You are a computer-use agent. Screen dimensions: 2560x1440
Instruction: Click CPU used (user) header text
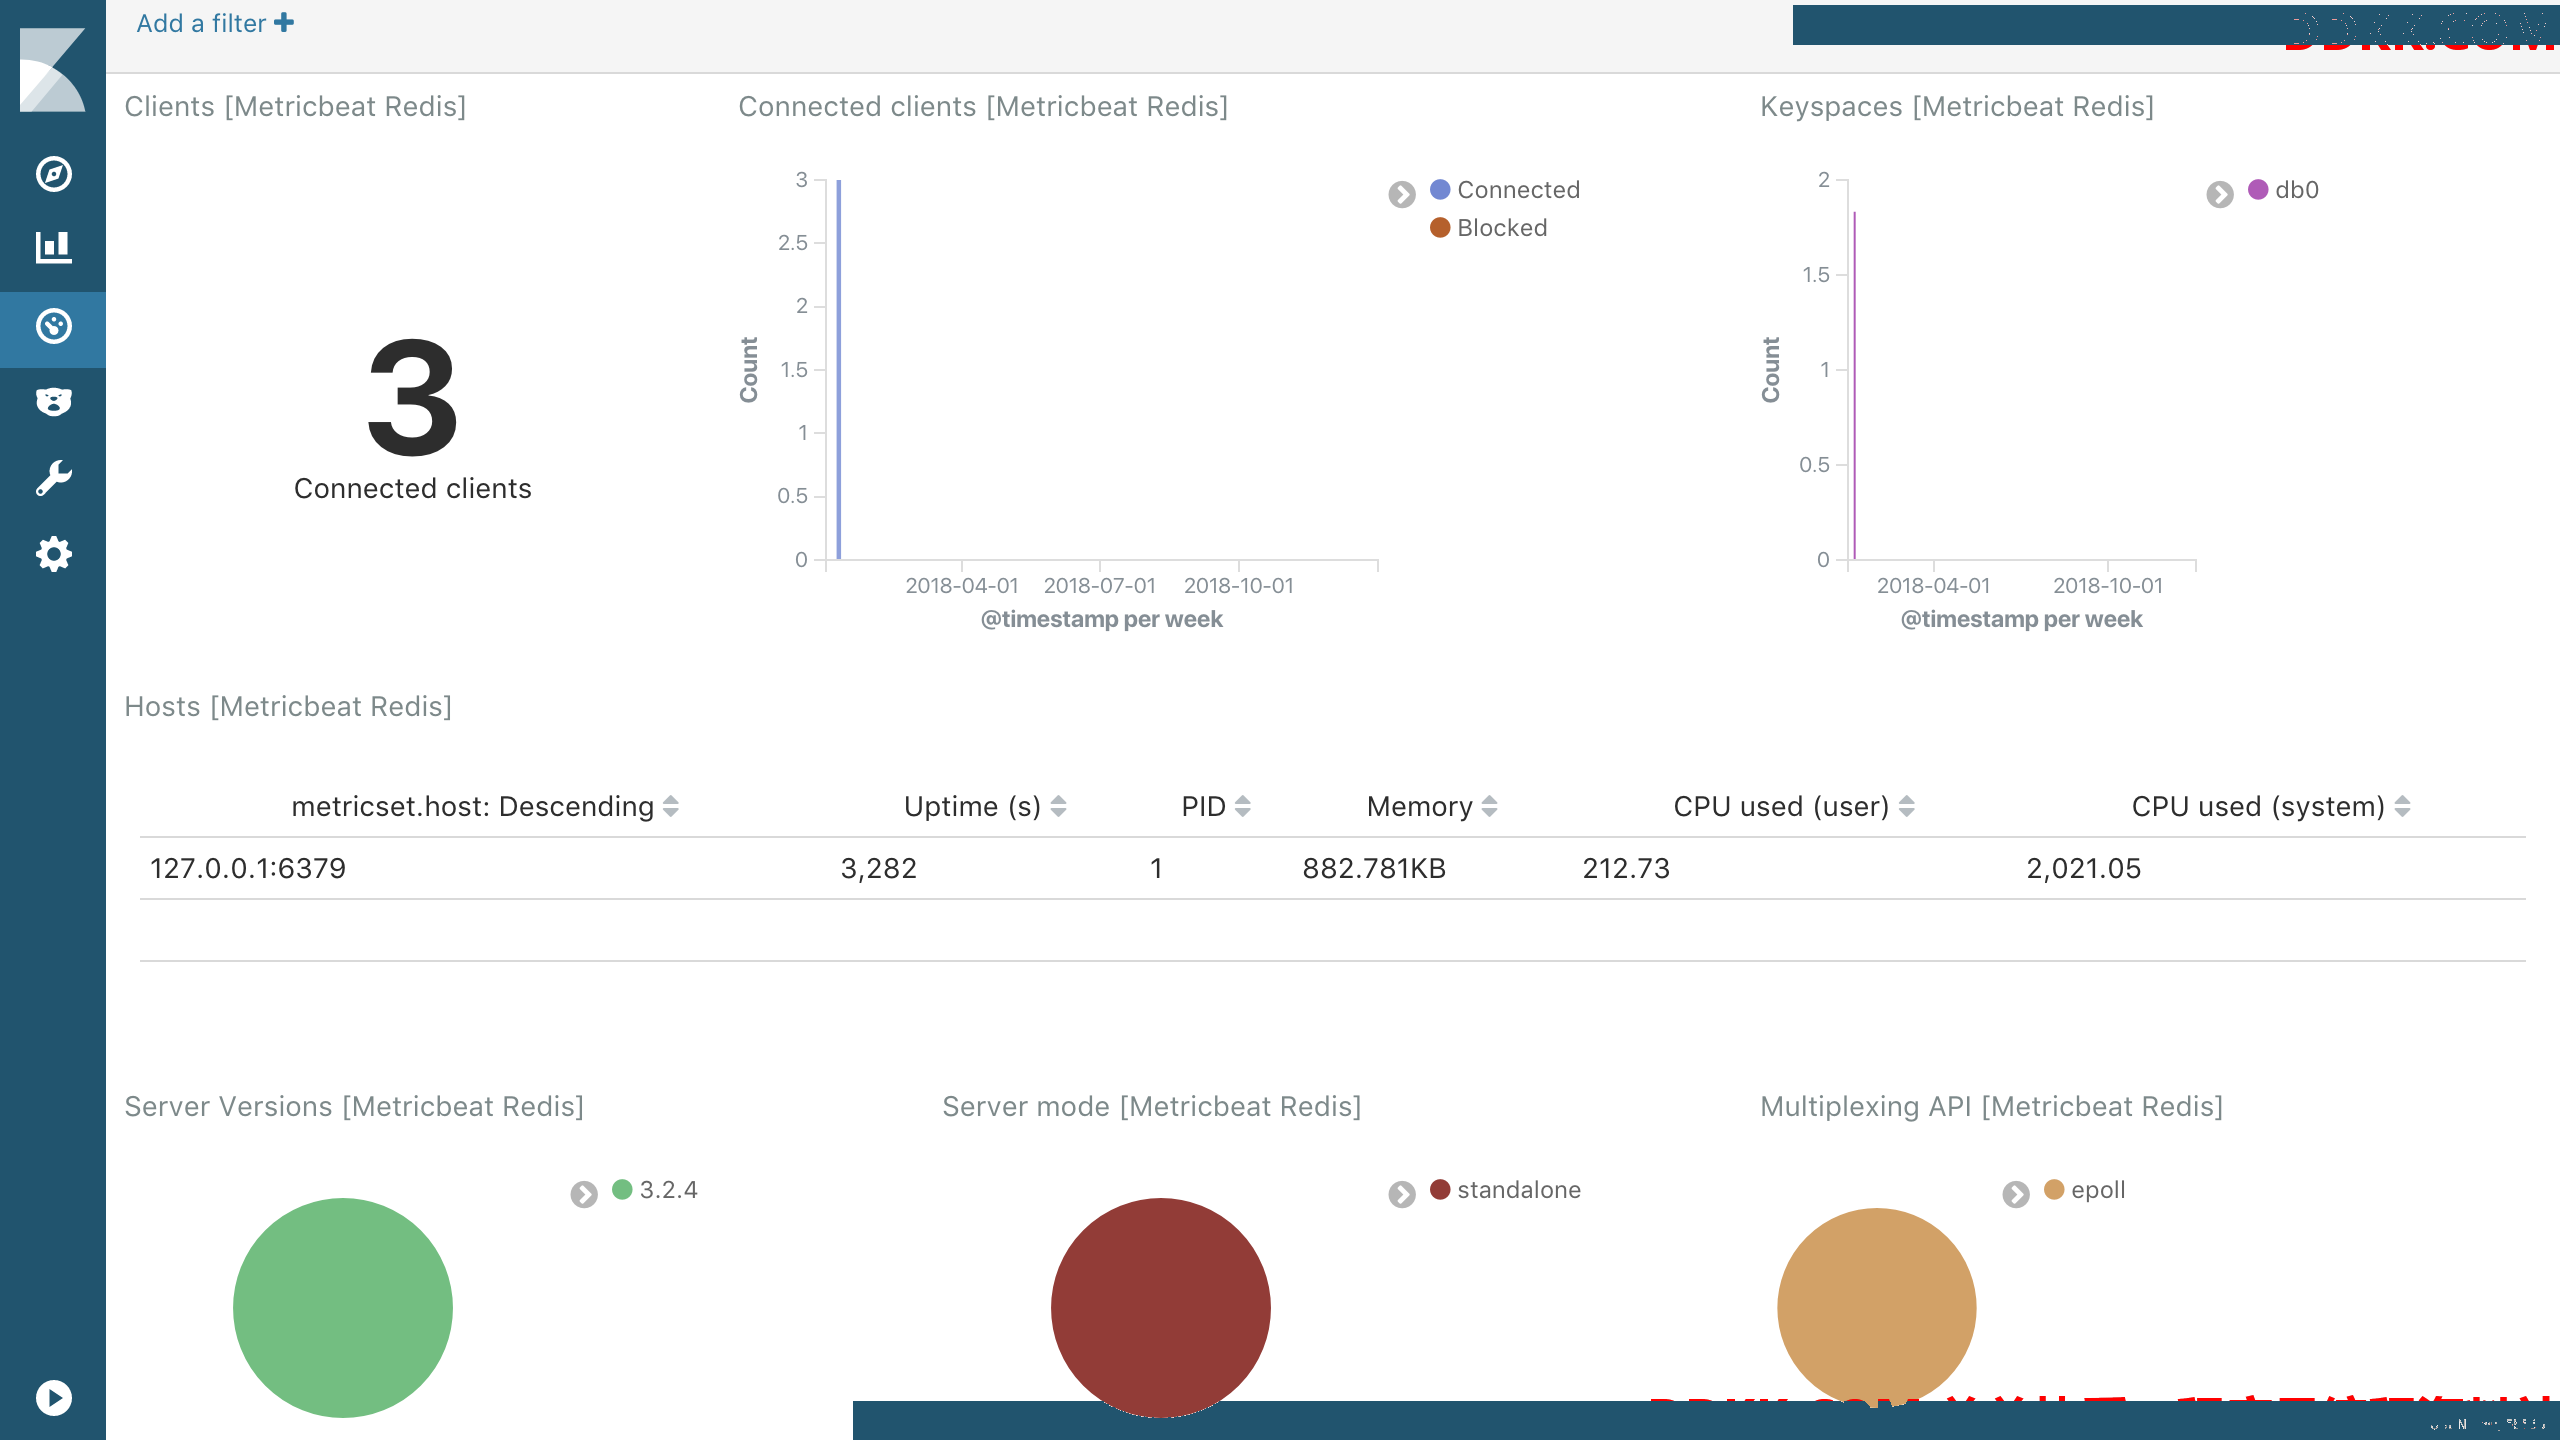click(1781, 807)
